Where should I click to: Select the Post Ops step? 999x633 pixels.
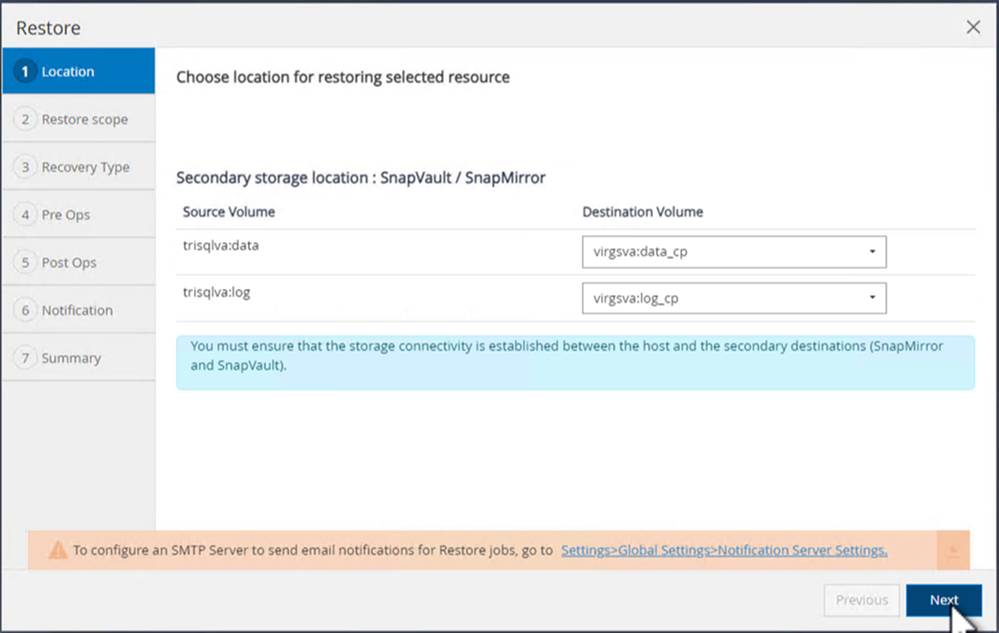pos(68,262)
